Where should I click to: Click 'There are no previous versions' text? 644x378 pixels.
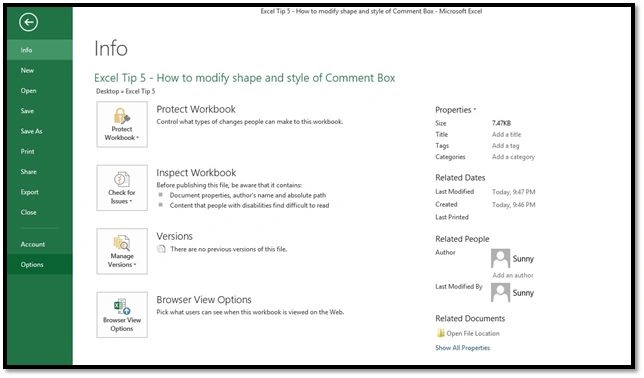(x=228, y=249)
